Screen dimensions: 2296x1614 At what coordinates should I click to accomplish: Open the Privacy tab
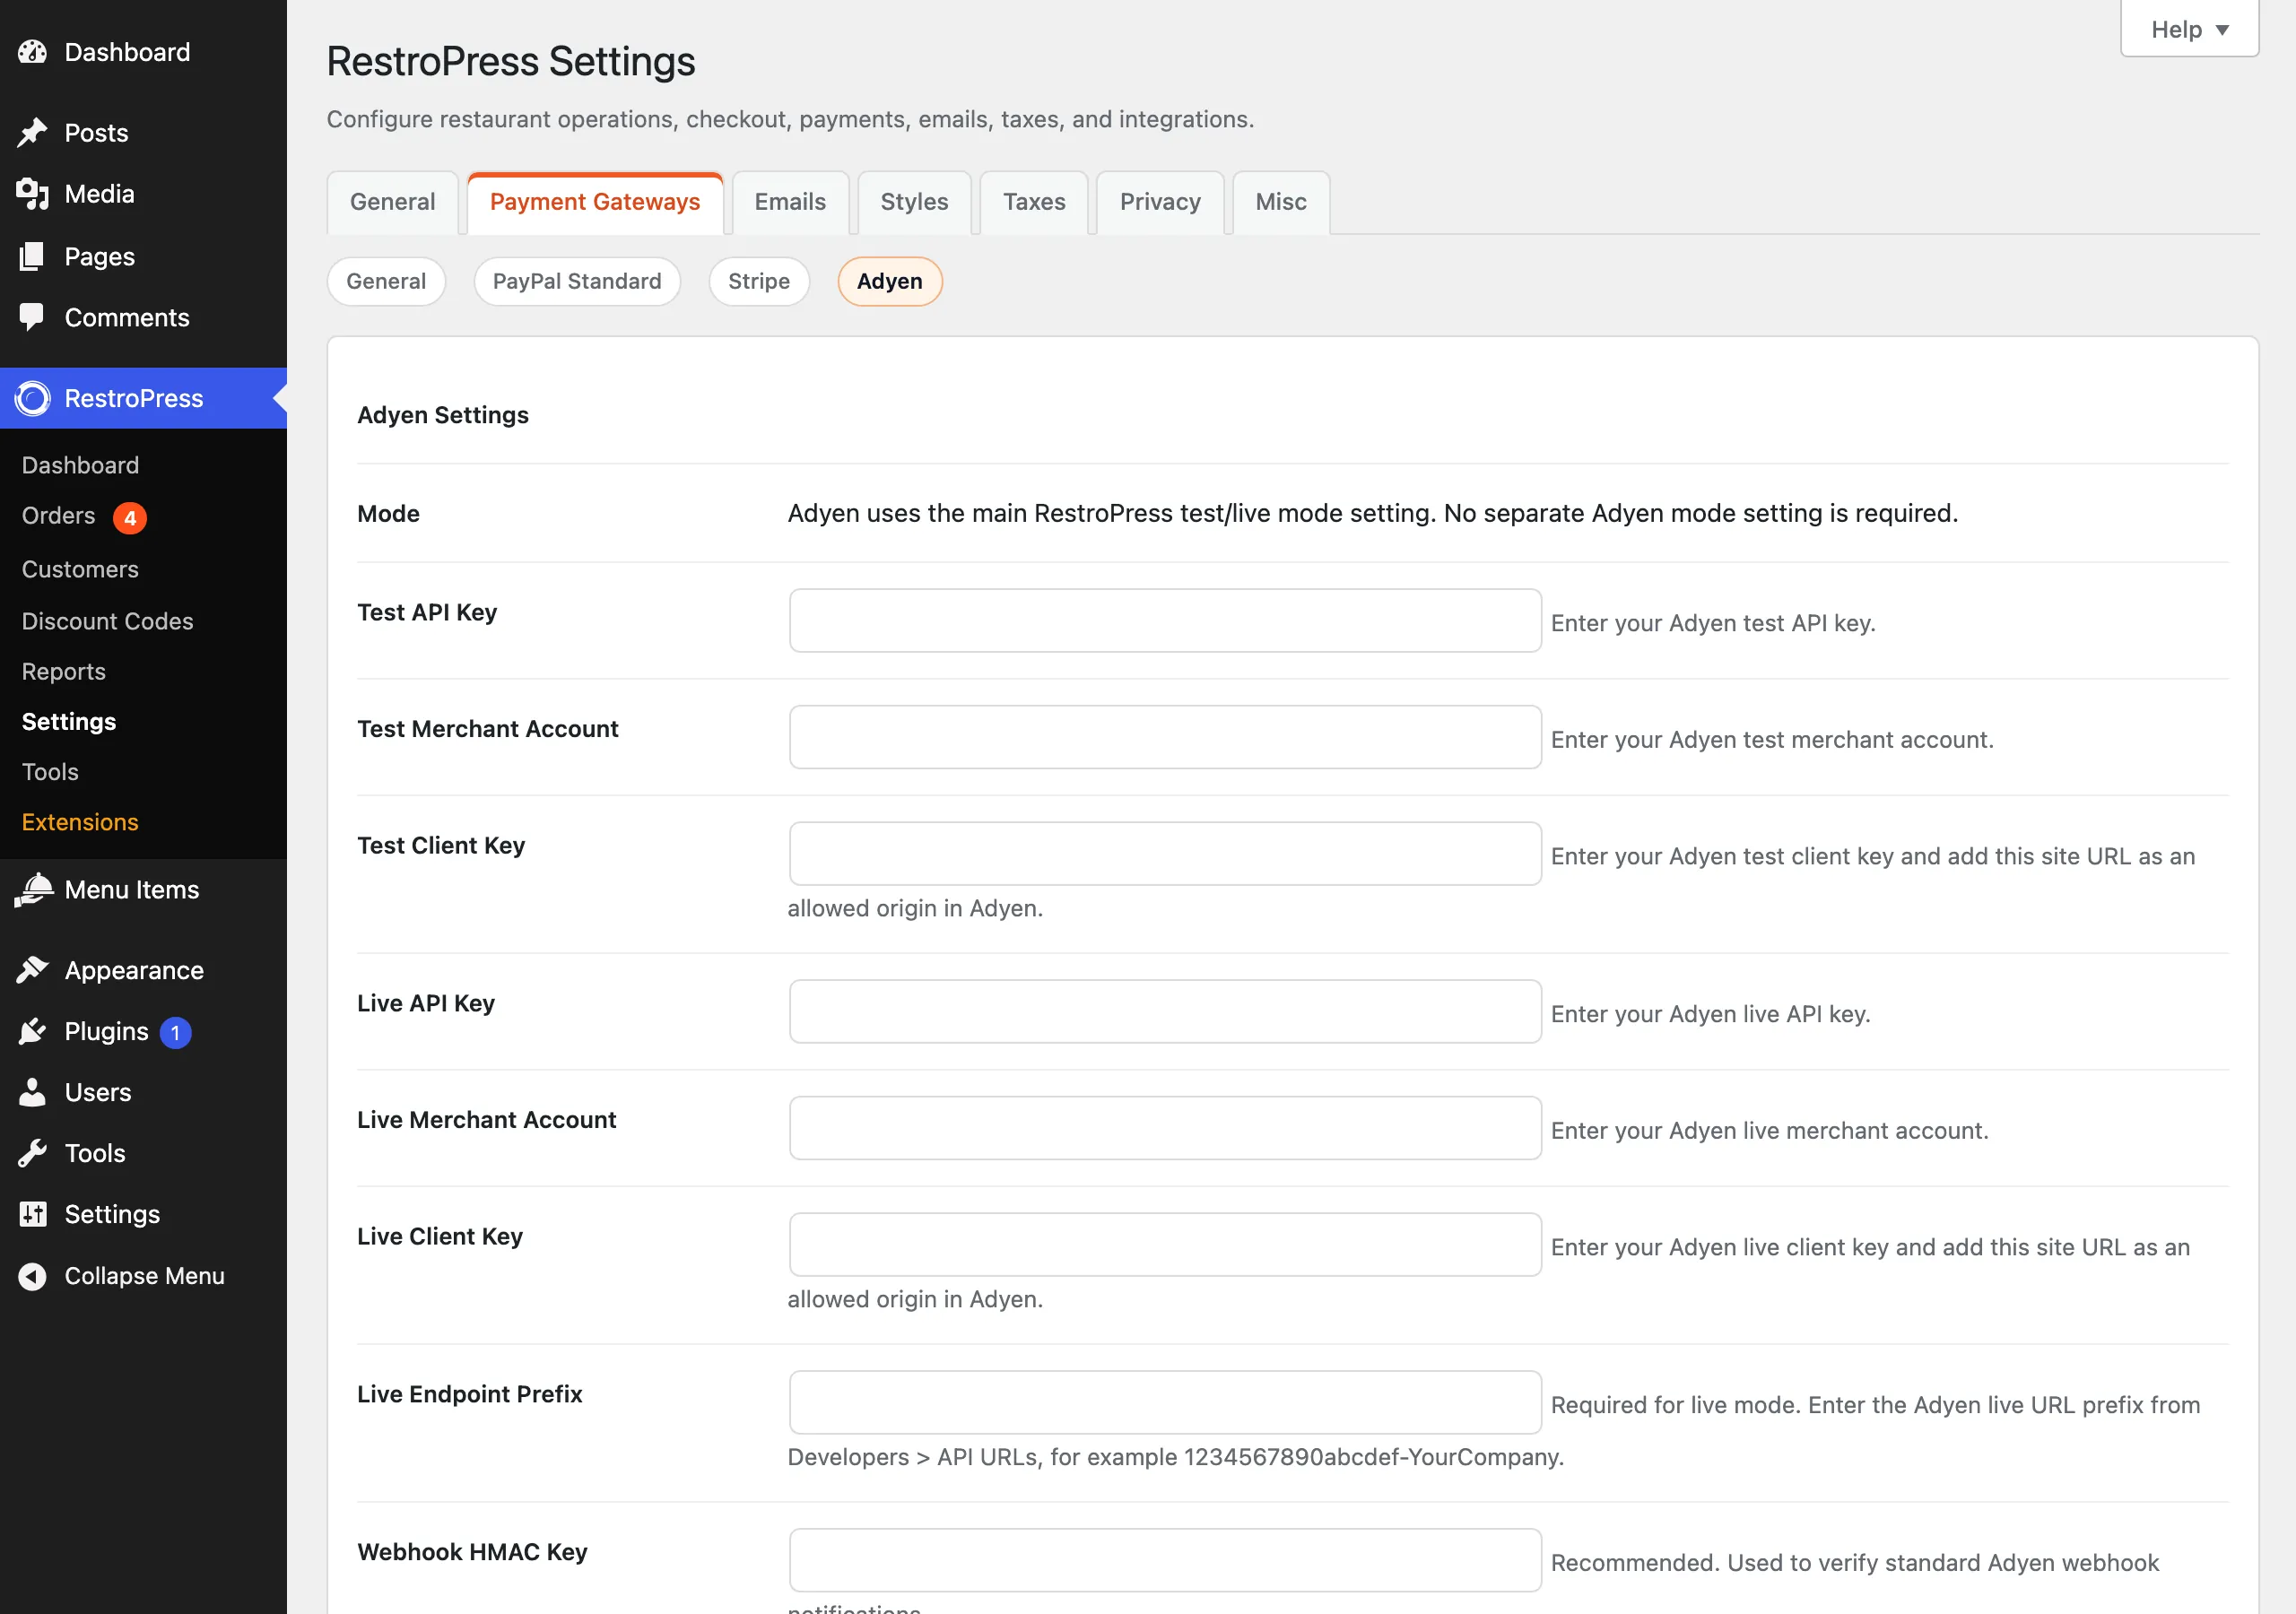coord(1160,202)
